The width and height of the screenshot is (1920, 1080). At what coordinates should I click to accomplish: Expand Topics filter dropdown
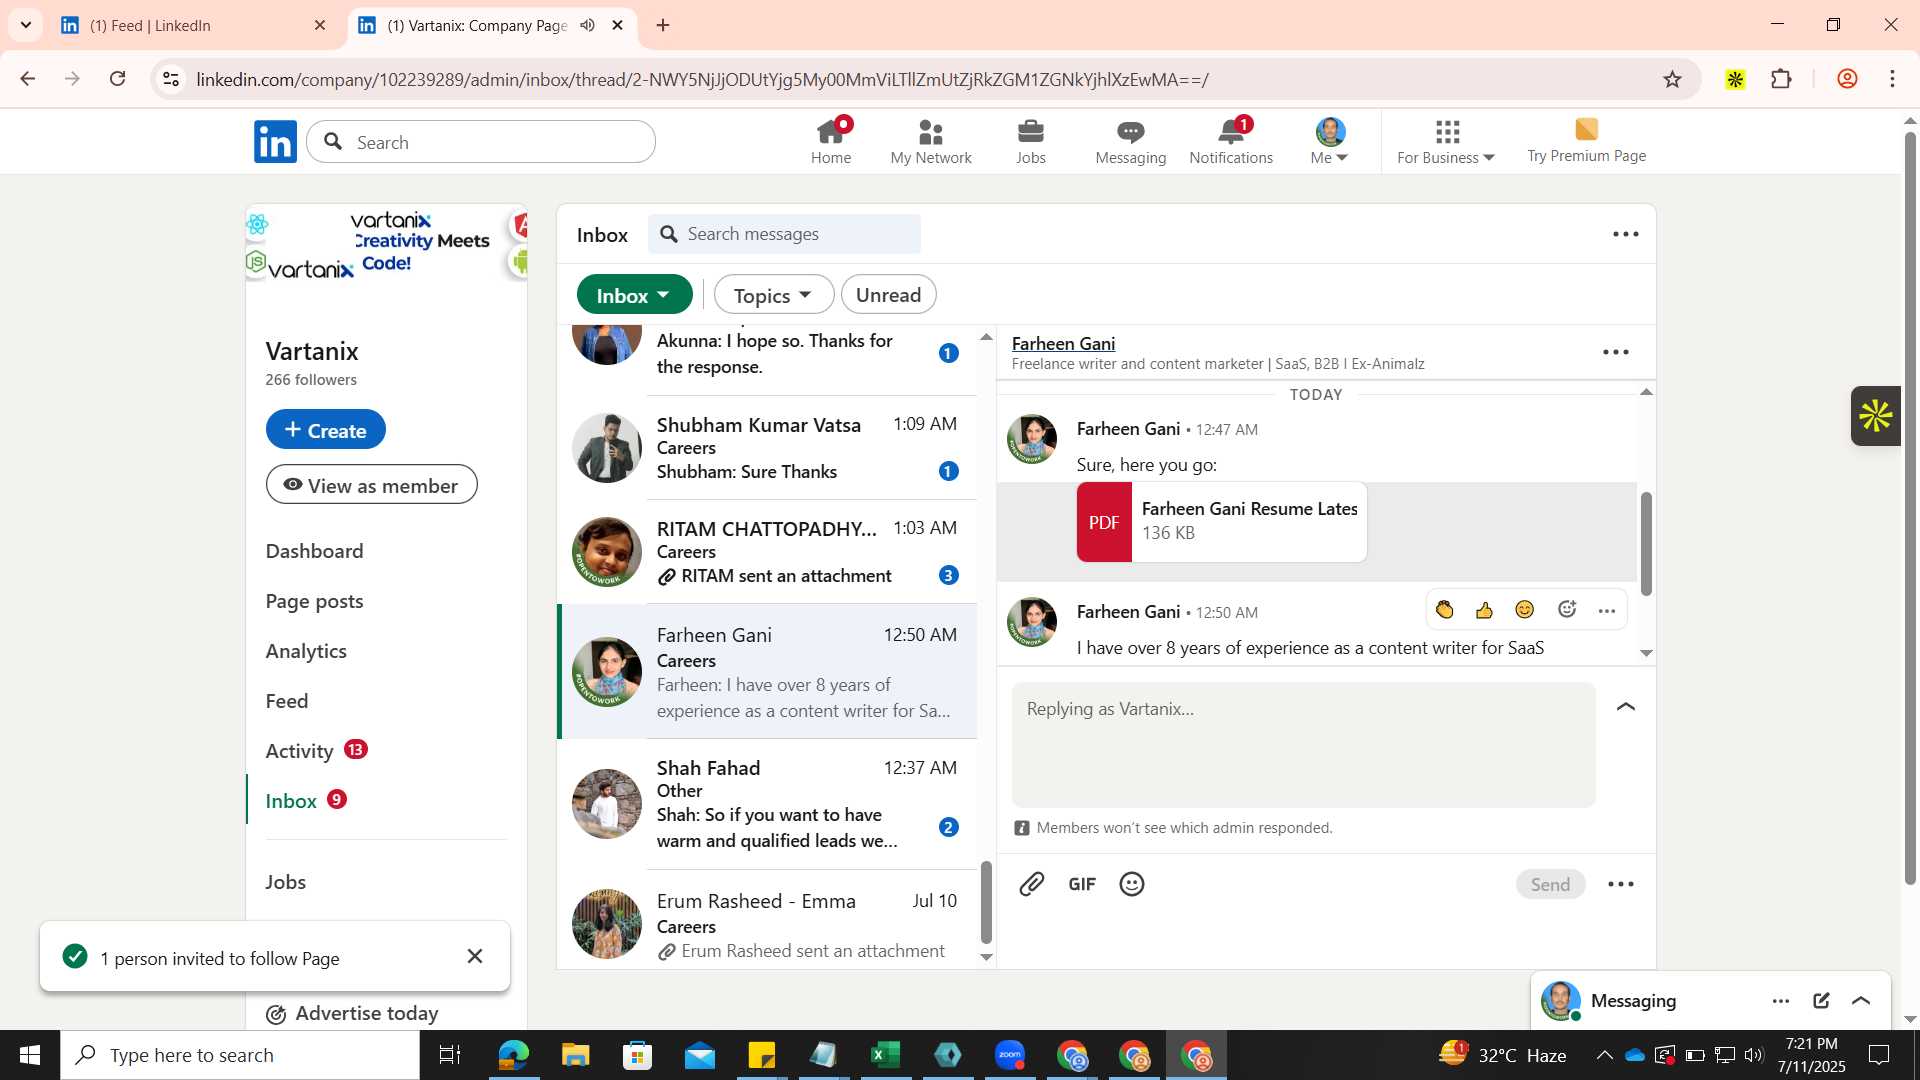(x=773, y=295)
